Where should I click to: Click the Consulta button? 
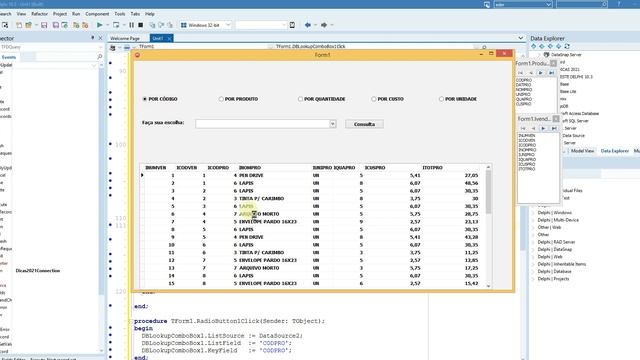pyautogui.click(x=364, y=124)
